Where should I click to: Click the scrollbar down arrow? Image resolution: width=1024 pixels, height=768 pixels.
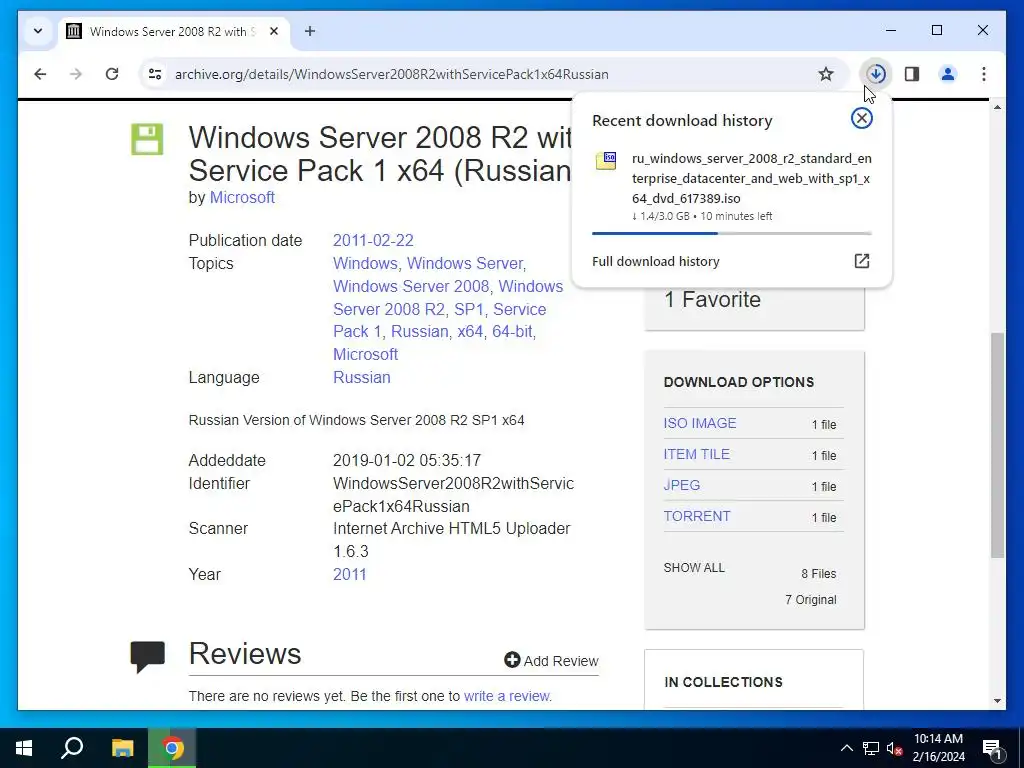[997, 701]
